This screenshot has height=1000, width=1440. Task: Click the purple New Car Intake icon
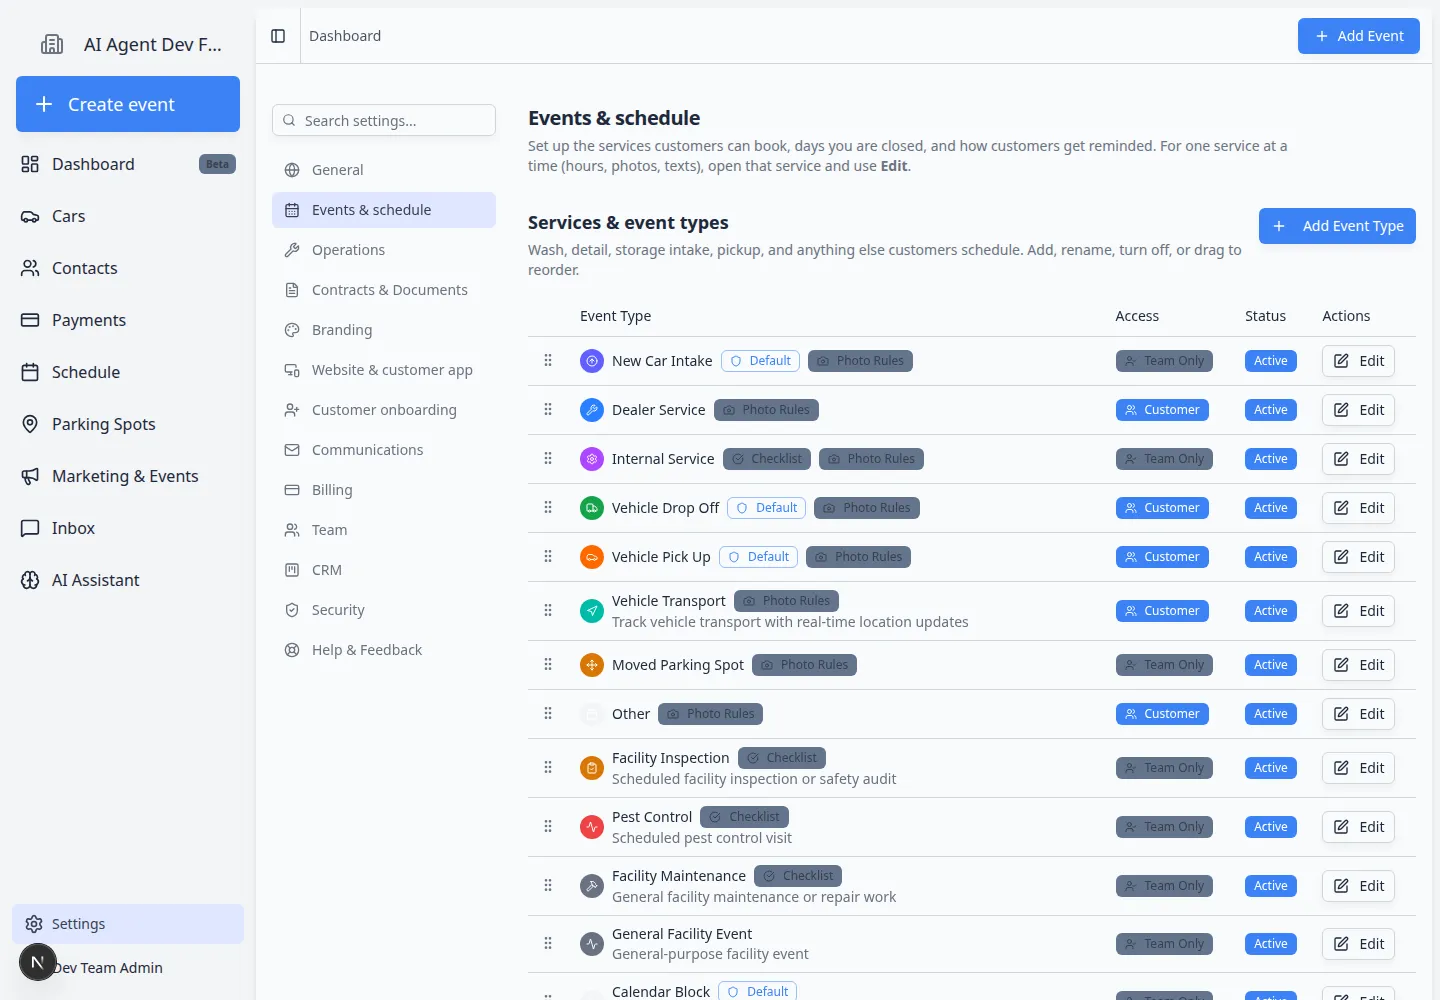pos(592,361)
